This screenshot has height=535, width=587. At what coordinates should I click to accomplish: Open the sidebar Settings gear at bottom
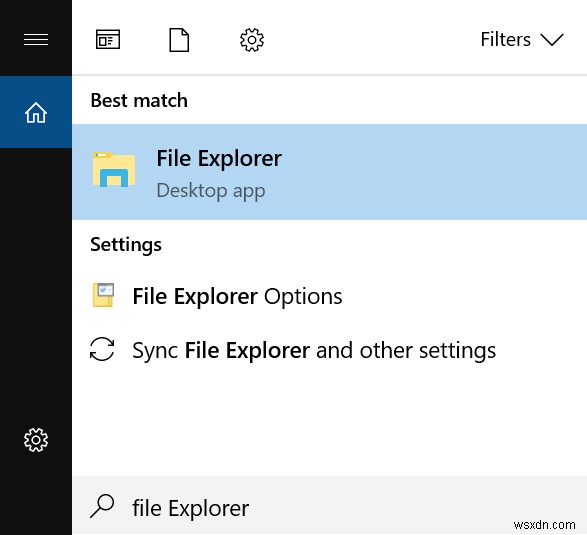[x=36, y=440]
